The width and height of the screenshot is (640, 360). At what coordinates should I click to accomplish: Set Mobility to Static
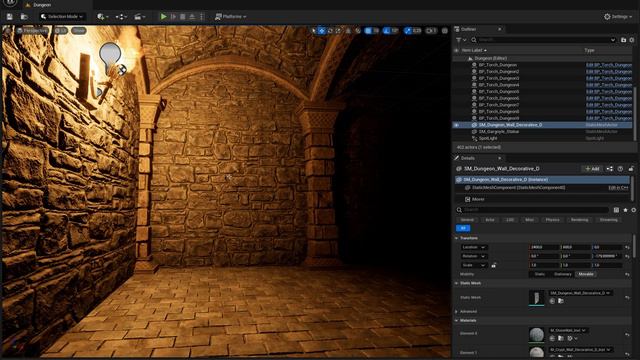pyautogui.click(x=540, y=274)
